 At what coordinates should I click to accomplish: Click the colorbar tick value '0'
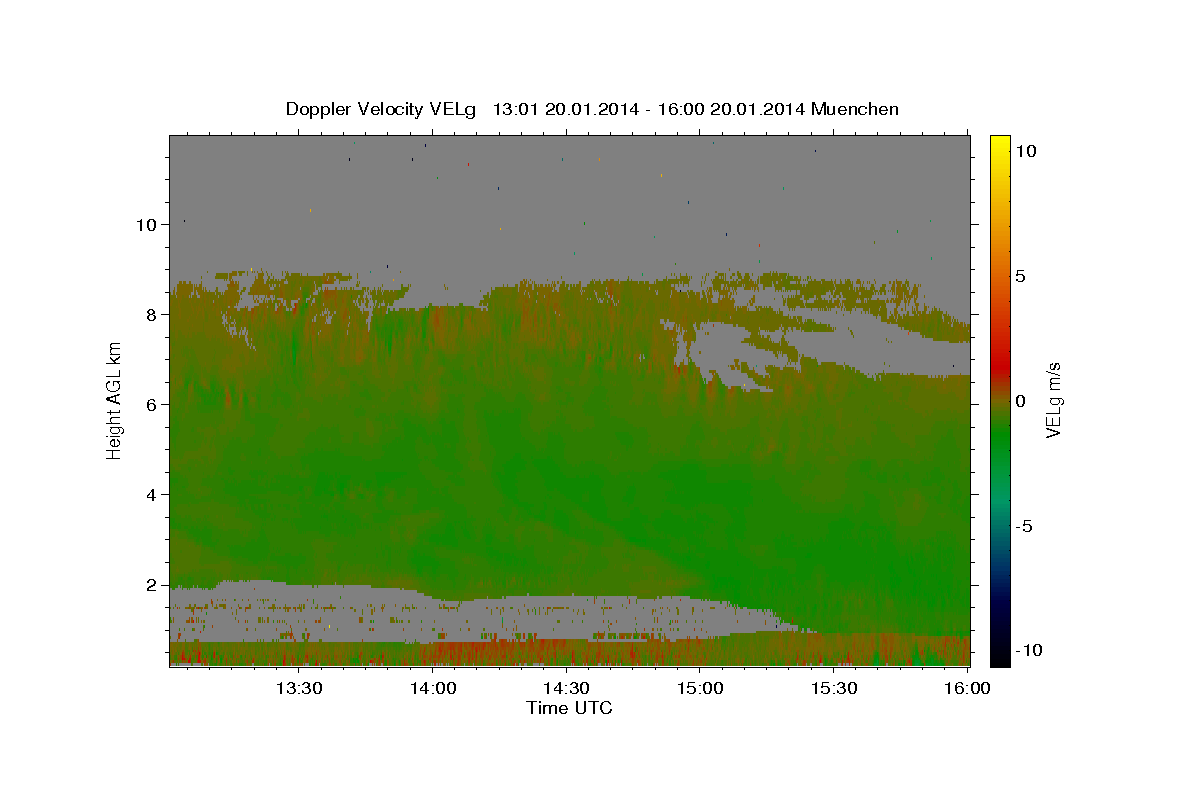pyautogui.click(x=1020, y=401)
